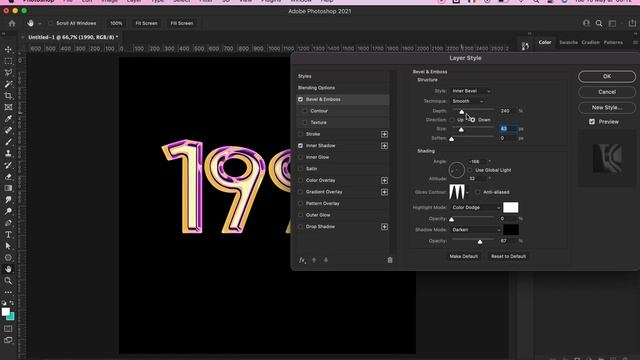Click Reset to Default button
Image resolution: width=640 pixels, height=360 pixels.
508,256
